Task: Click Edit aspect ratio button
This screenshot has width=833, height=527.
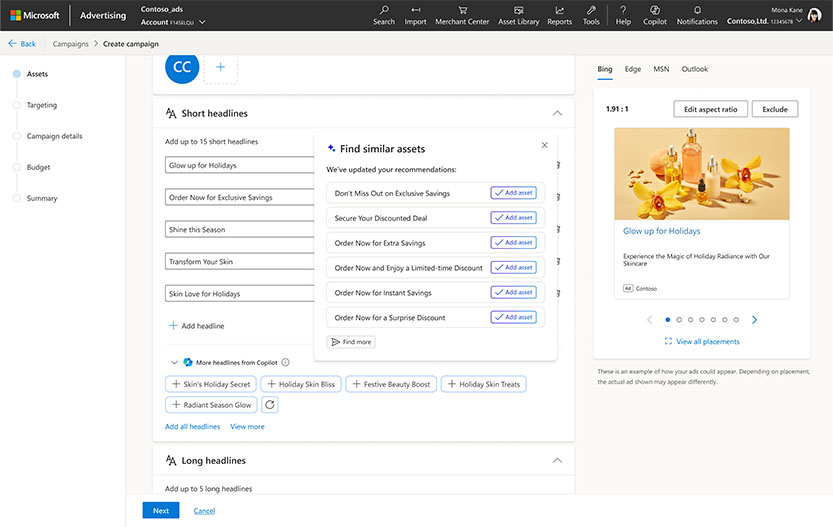Action: pos(711,109)
